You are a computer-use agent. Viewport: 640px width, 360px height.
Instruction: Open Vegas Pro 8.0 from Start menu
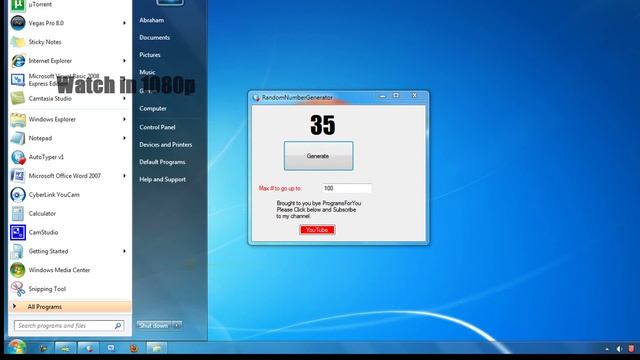tap(69, 23)
